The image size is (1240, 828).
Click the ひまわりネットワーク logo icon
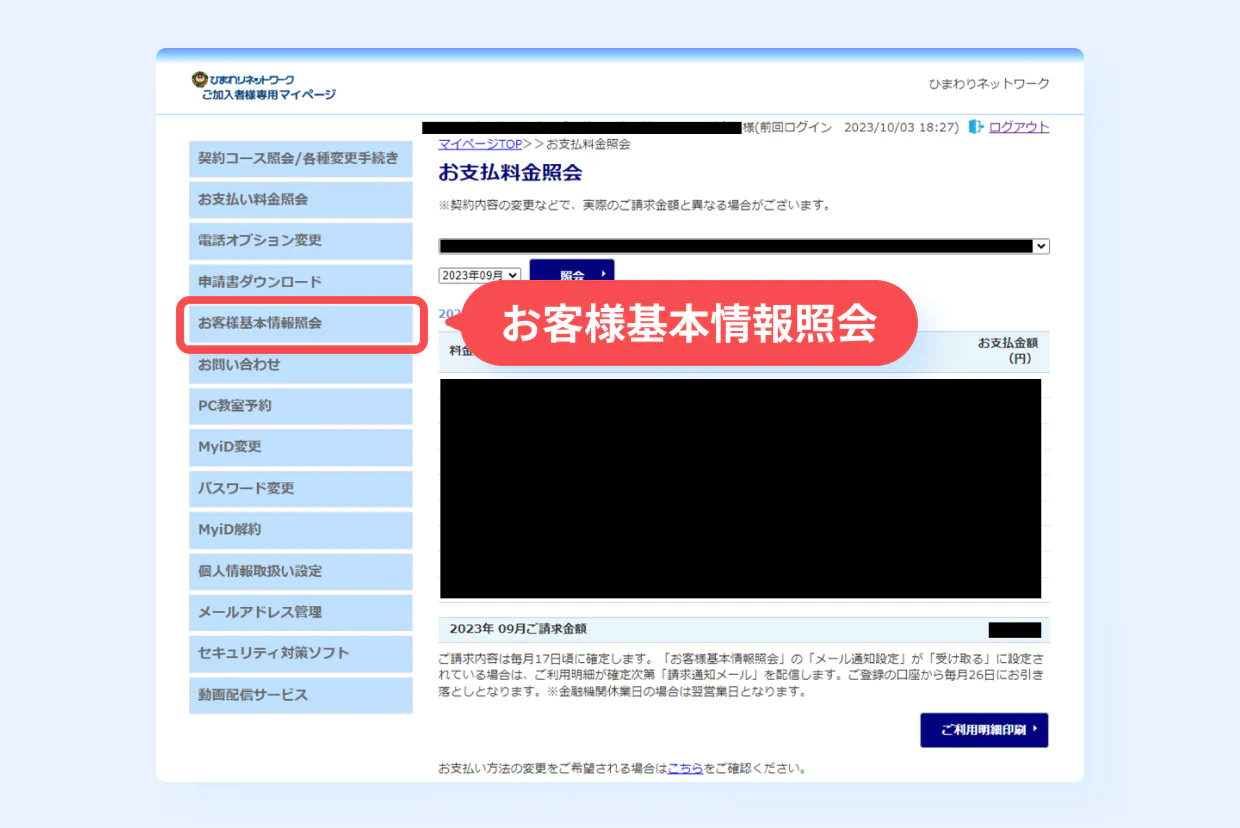tap(200, 79)
